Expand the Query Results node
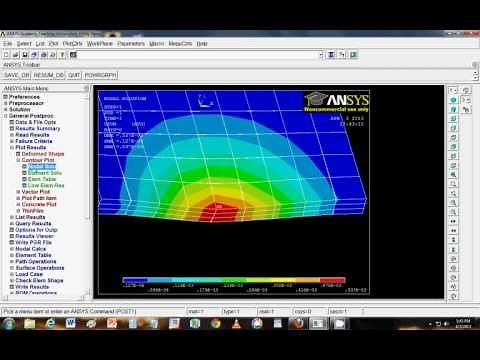Viewport: 480px width, 360px height. (12, 224)
